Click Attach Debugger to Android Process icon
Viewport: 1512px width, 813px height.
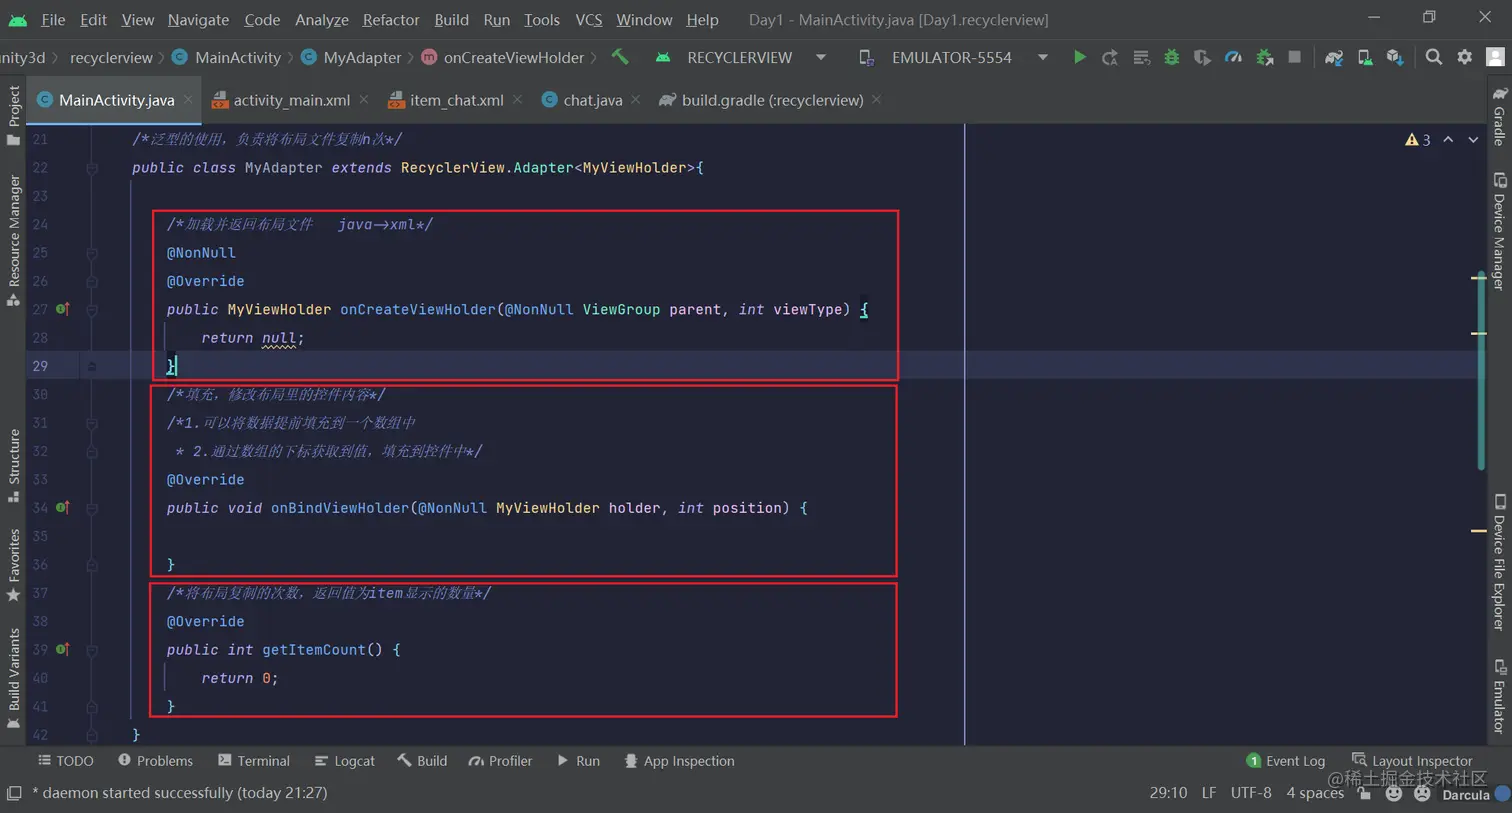[x=1265, y=58]
